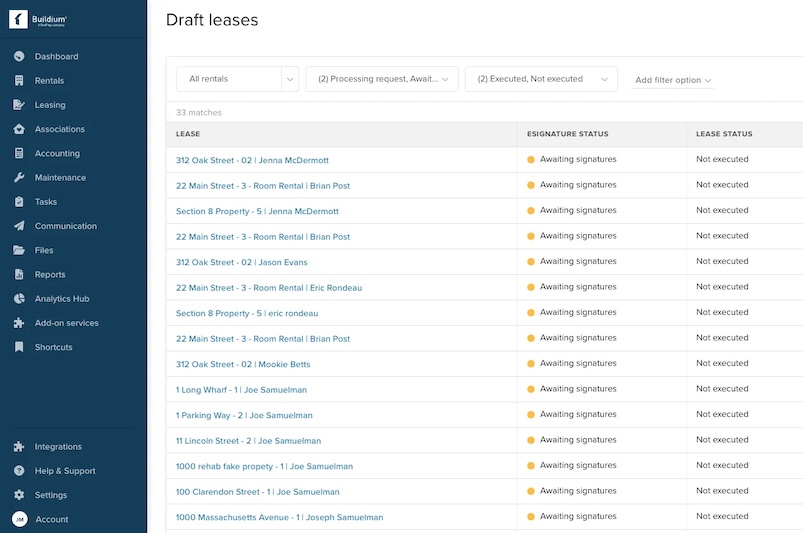Sort by the Lease column header
803x533 pixels.
coord(188,134)
